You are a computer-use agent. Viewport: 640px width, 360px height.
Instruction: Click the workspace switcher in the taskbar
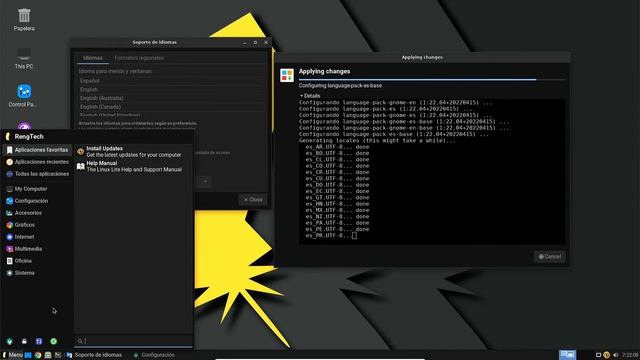tap(568, 355)
